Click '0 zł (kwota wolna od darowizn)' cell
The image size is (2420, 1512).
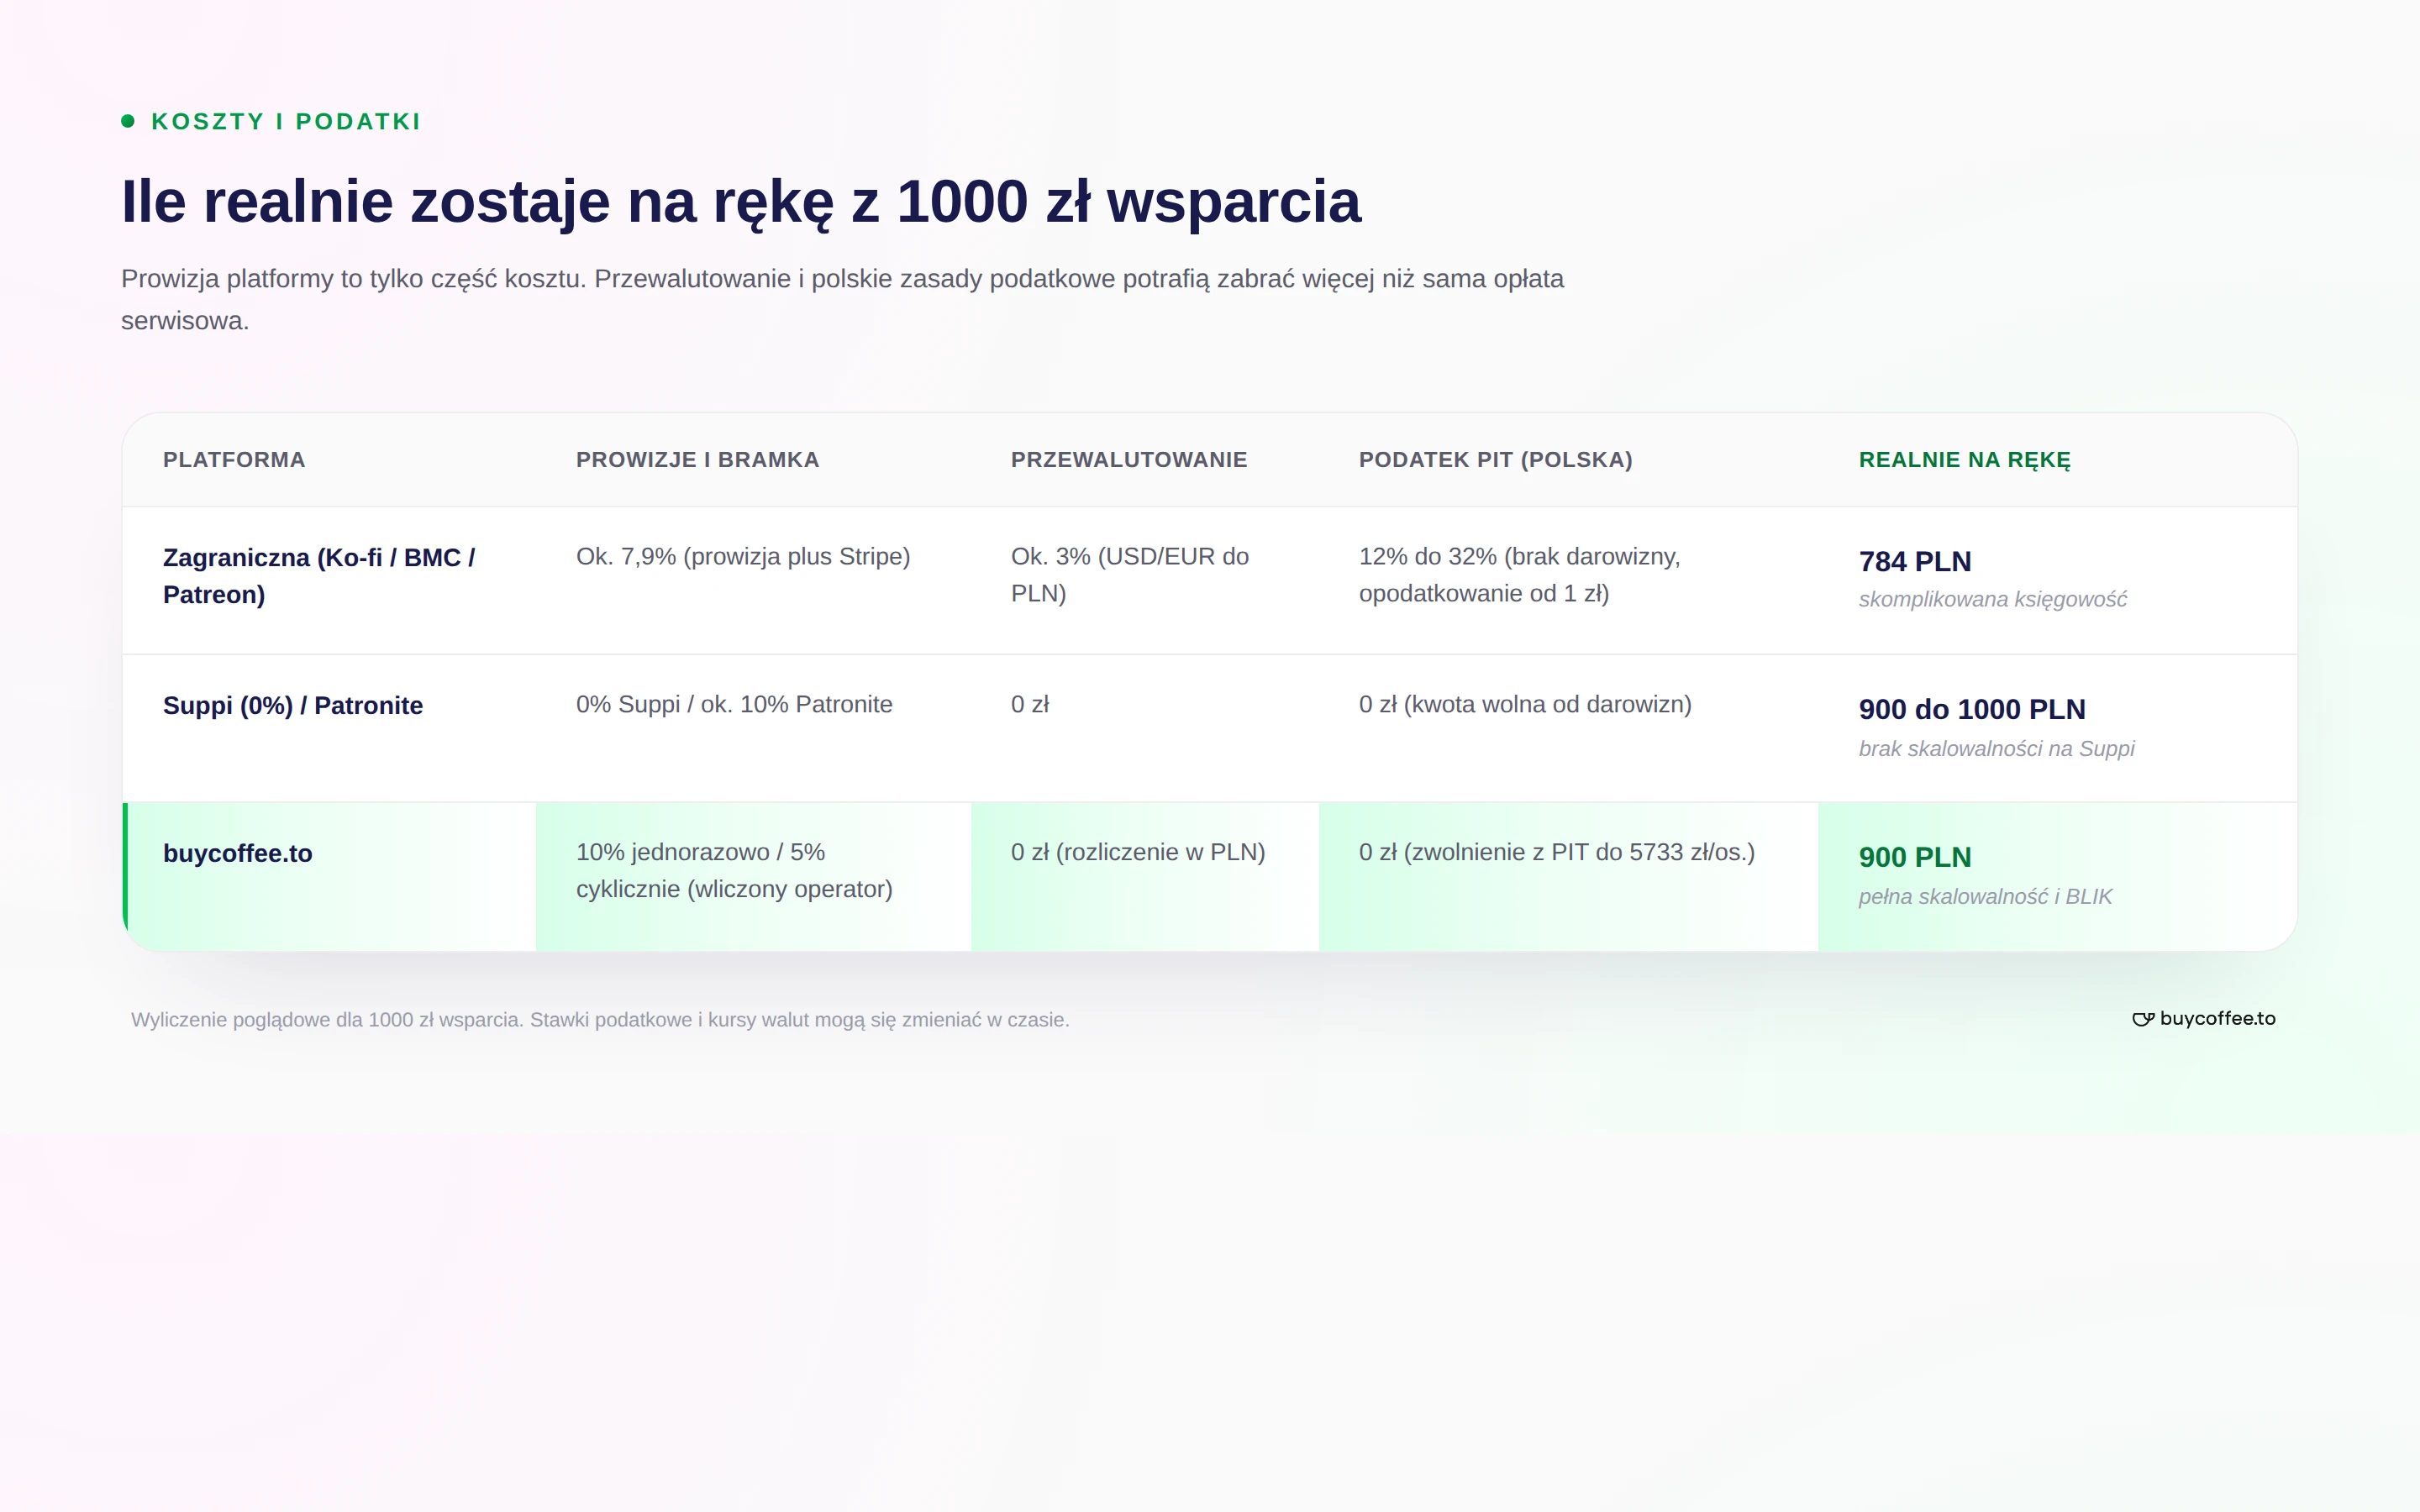(x=1525, y=705)
